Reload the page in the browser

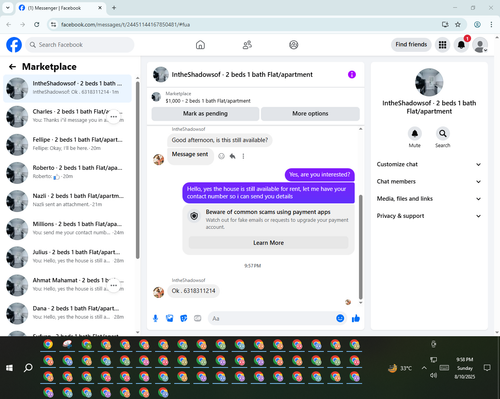37,24
